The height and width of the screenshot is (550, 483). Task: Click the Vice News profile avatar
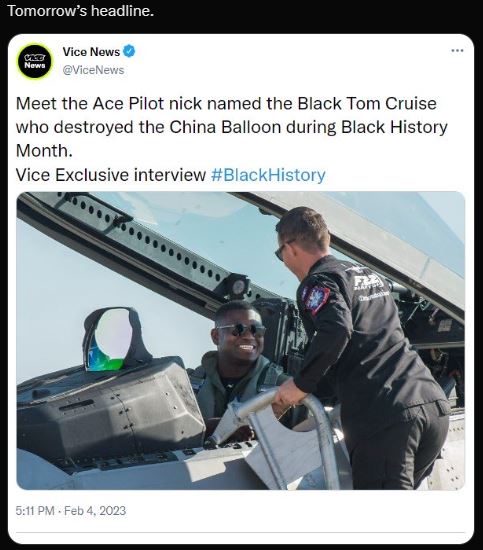click(34, 61)
